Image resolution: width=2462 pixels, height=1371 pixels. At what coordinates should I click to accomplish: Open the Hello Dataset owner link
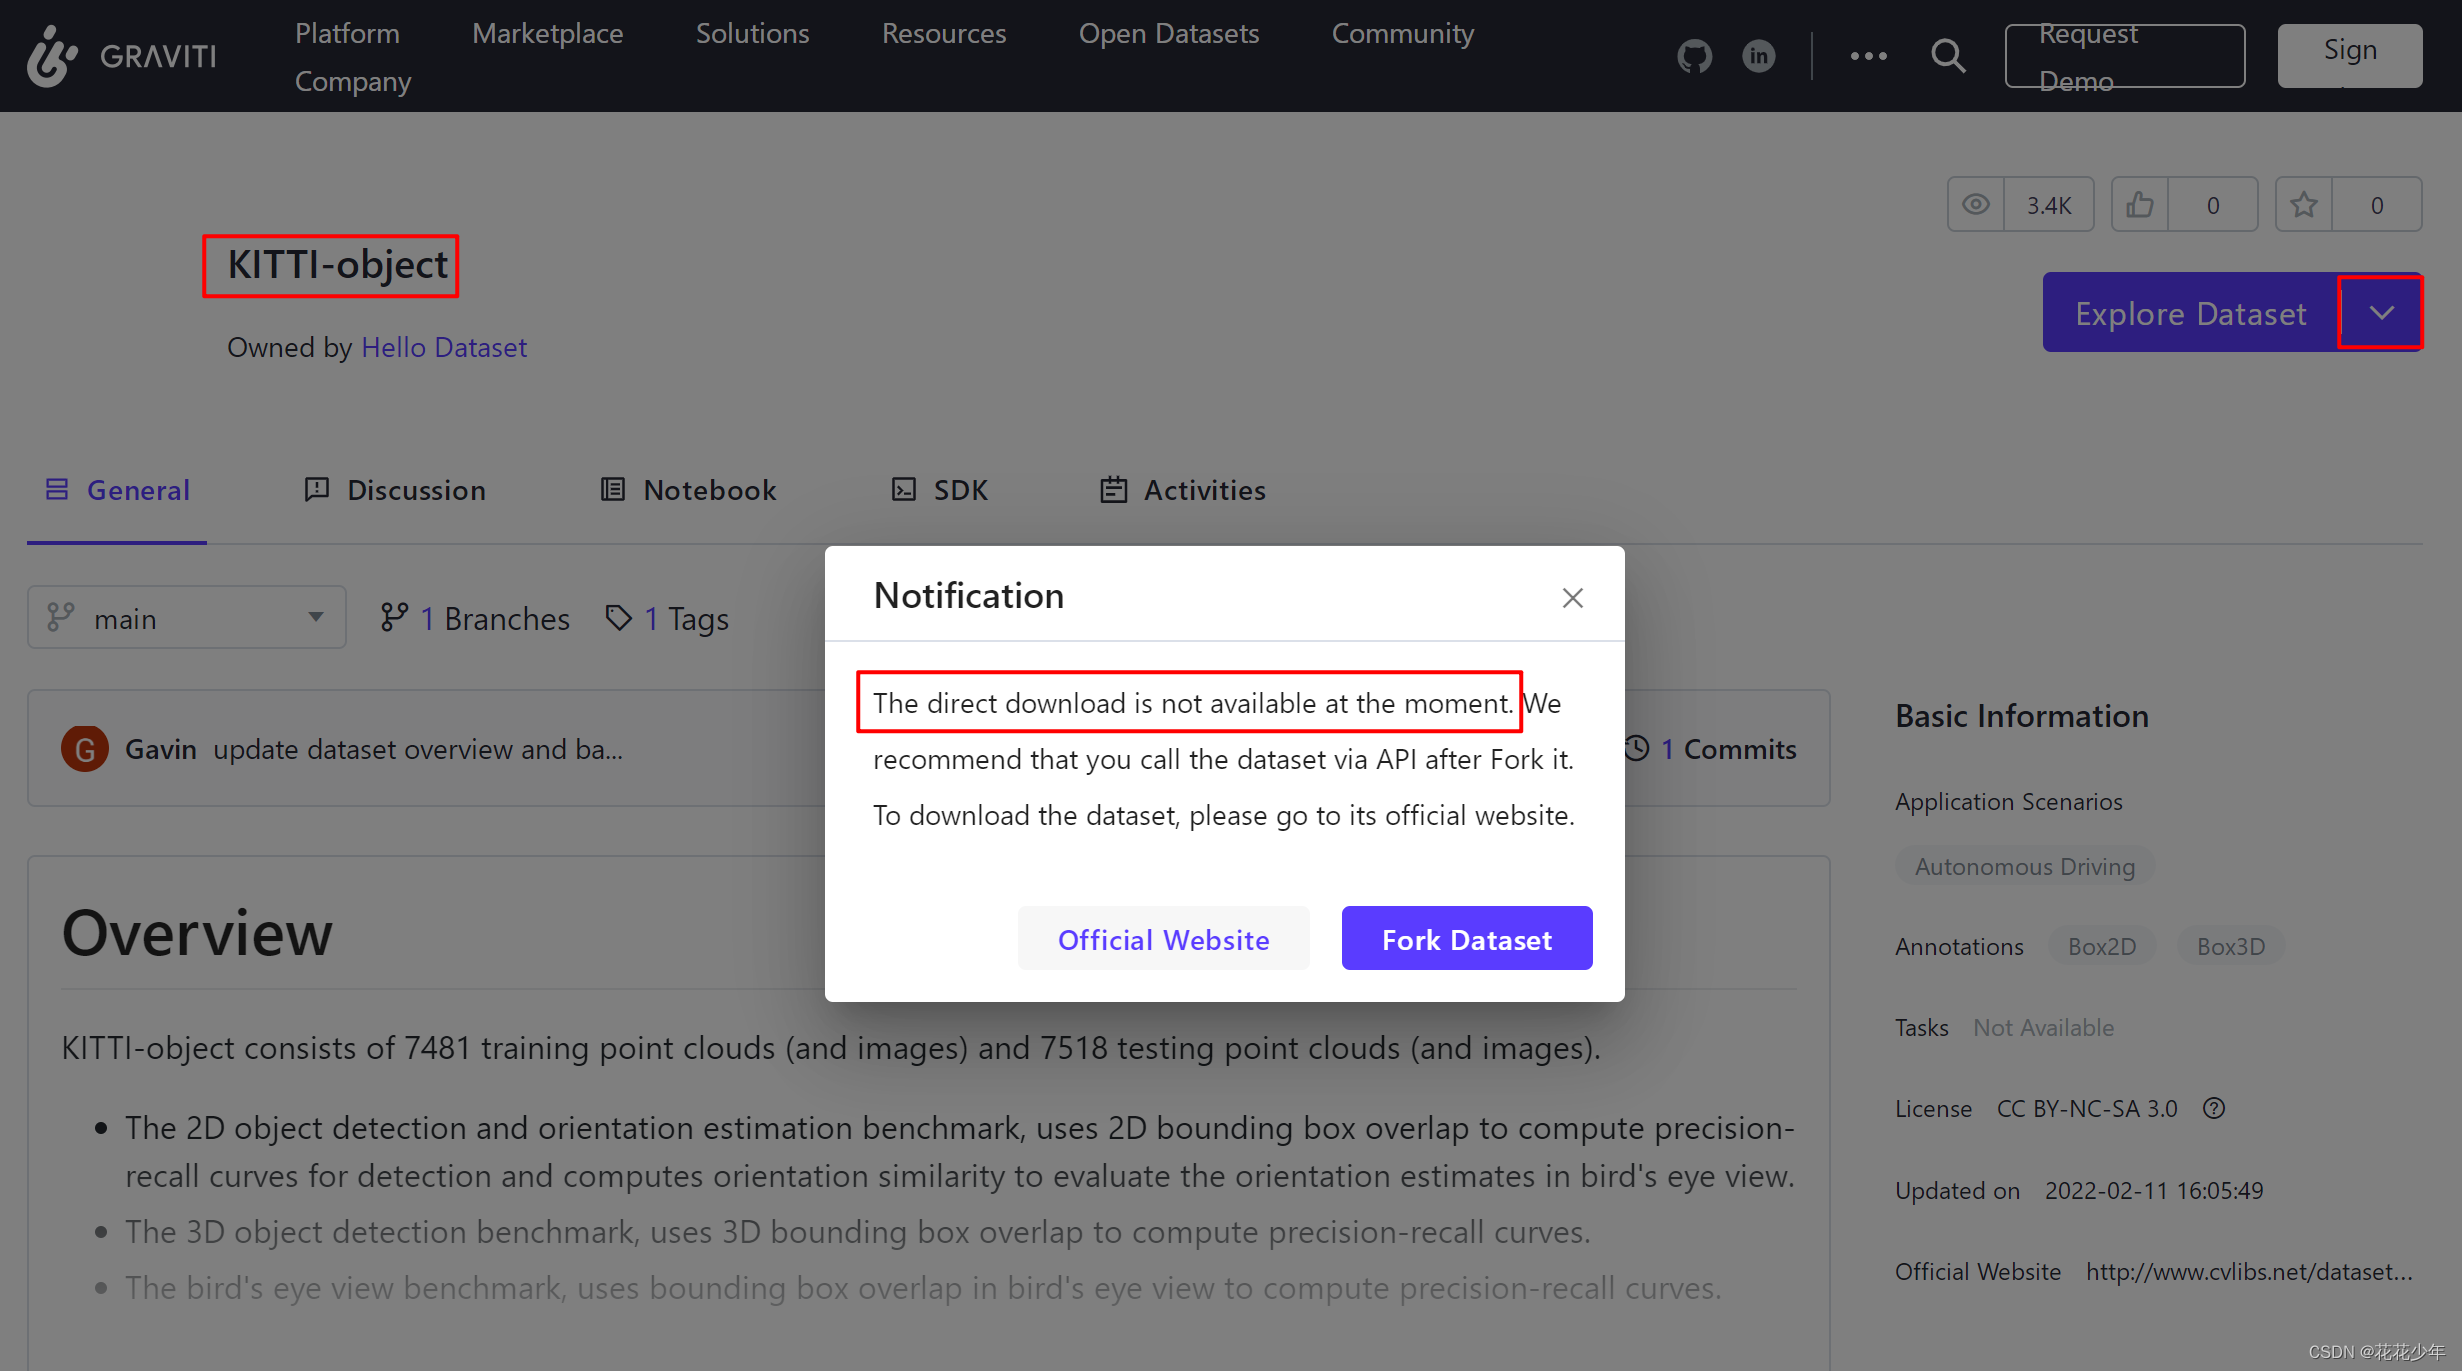tap(443, 347)
